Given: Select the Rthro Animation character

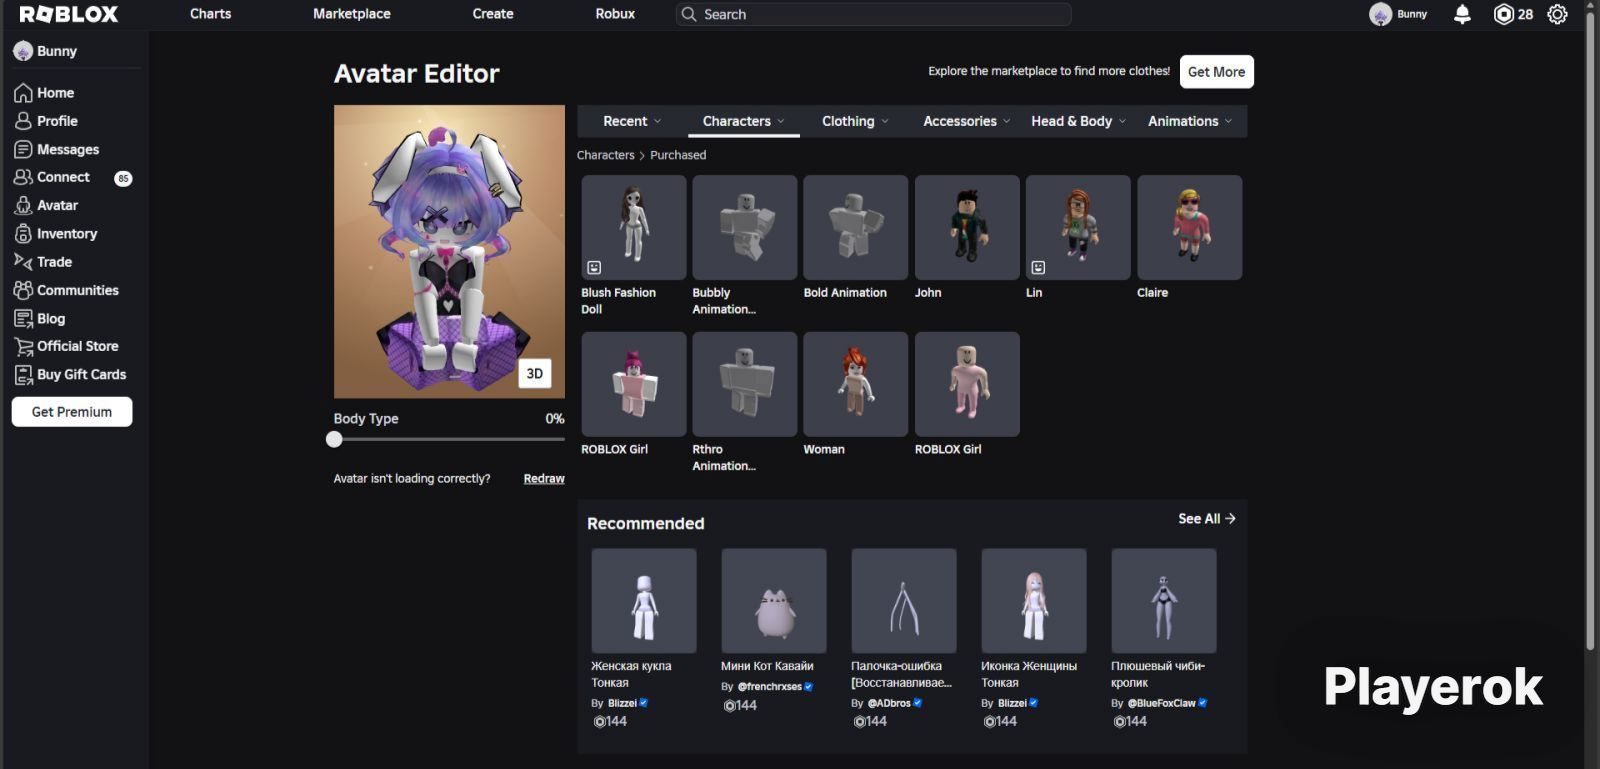Looking at the screenshot, I should pyautogui.click(x=744, y=384).
